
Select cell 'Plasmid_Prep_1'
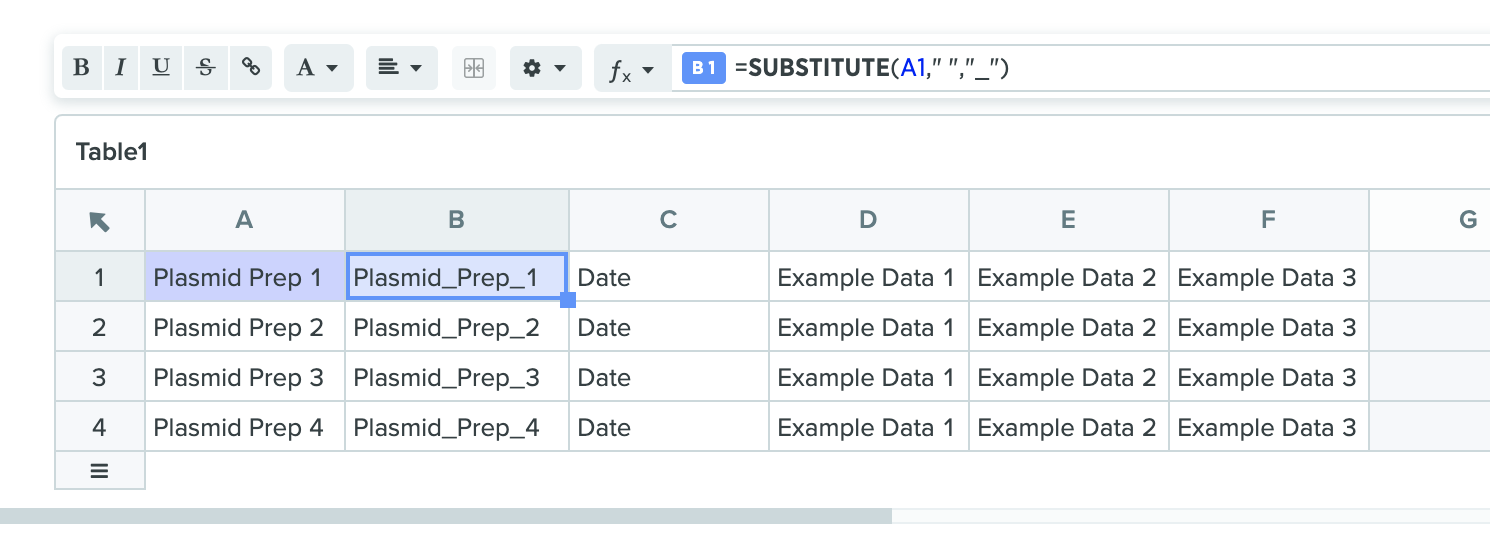coord(457,277)
